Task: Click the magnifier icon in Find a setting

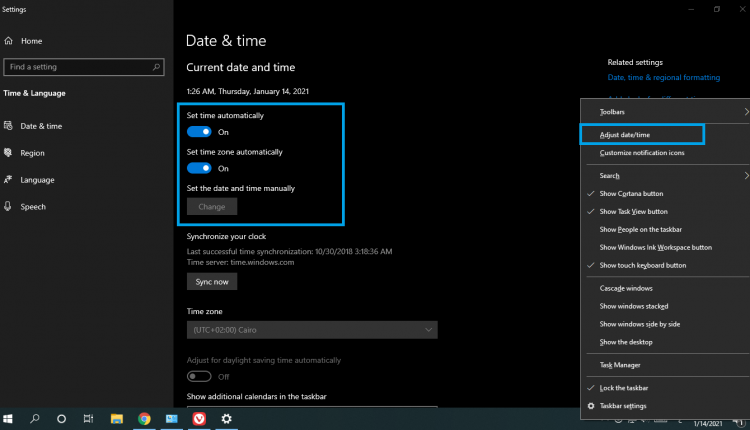Action: [x=156, y=67]
